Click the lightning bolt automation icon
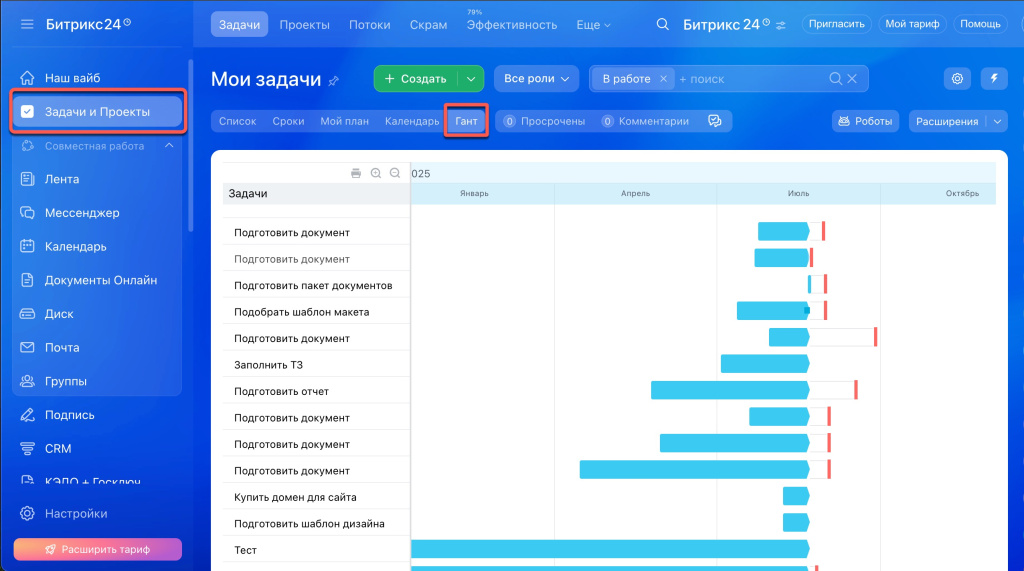The height and width of the screenshot is (571, 1024). tap(993, 79)
